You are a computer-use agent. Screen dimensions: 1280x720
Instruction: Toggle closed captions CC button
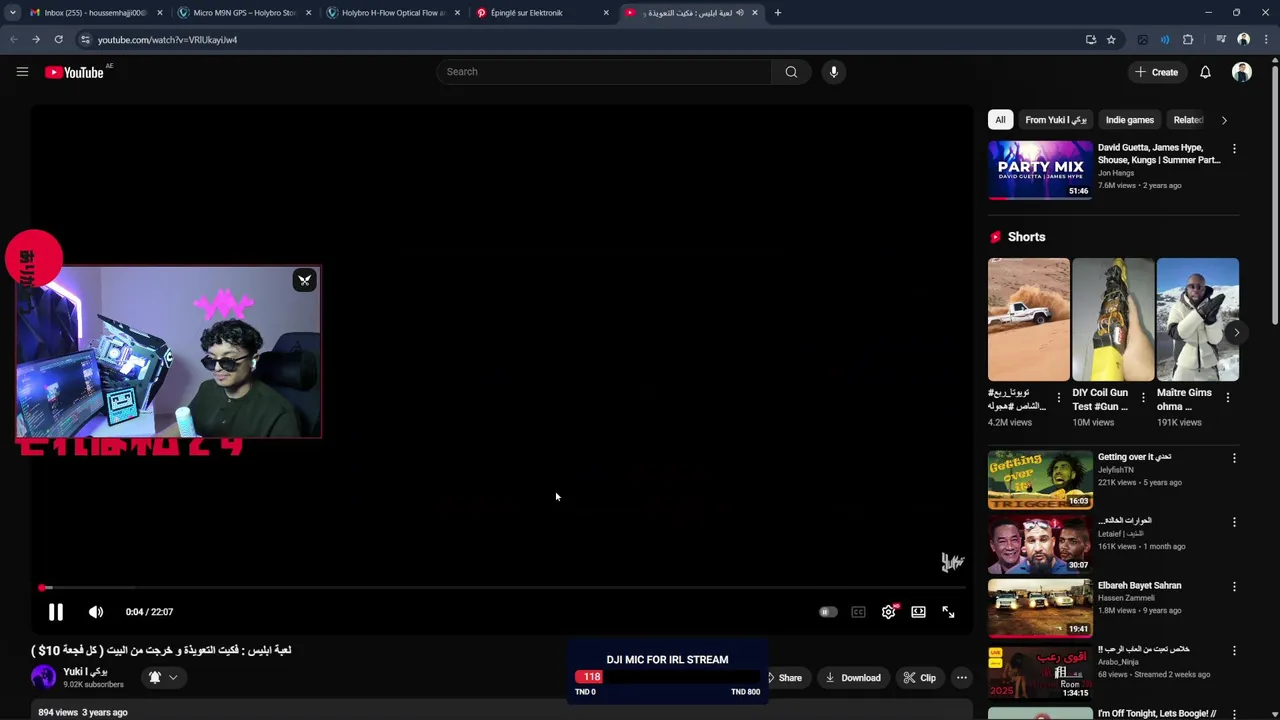tap(858, 612)
